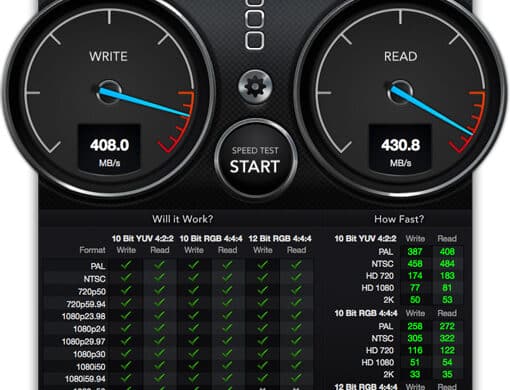Click PAL row 12 Bit RGB Read checkmark
The width and height of the screenshot is (510, 390).
point(296,265)
